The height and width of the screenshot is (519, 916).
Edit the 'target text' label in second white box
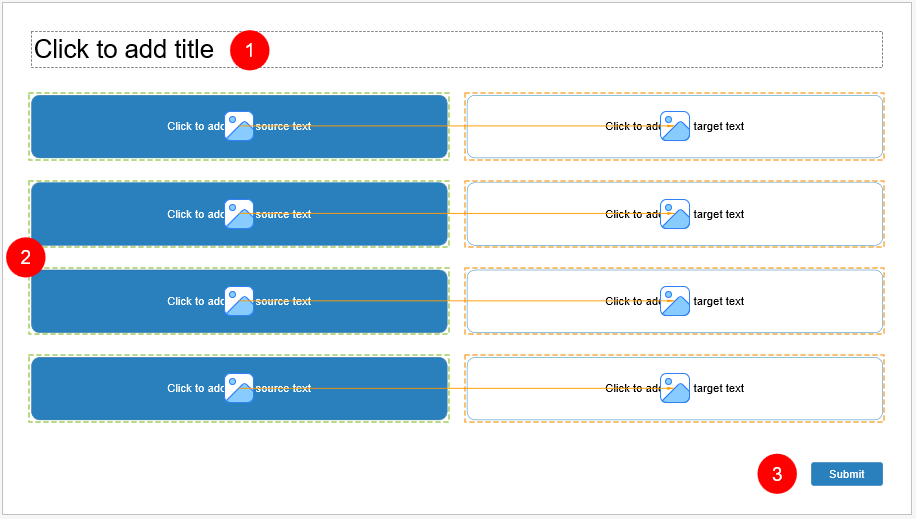(719, 214)
